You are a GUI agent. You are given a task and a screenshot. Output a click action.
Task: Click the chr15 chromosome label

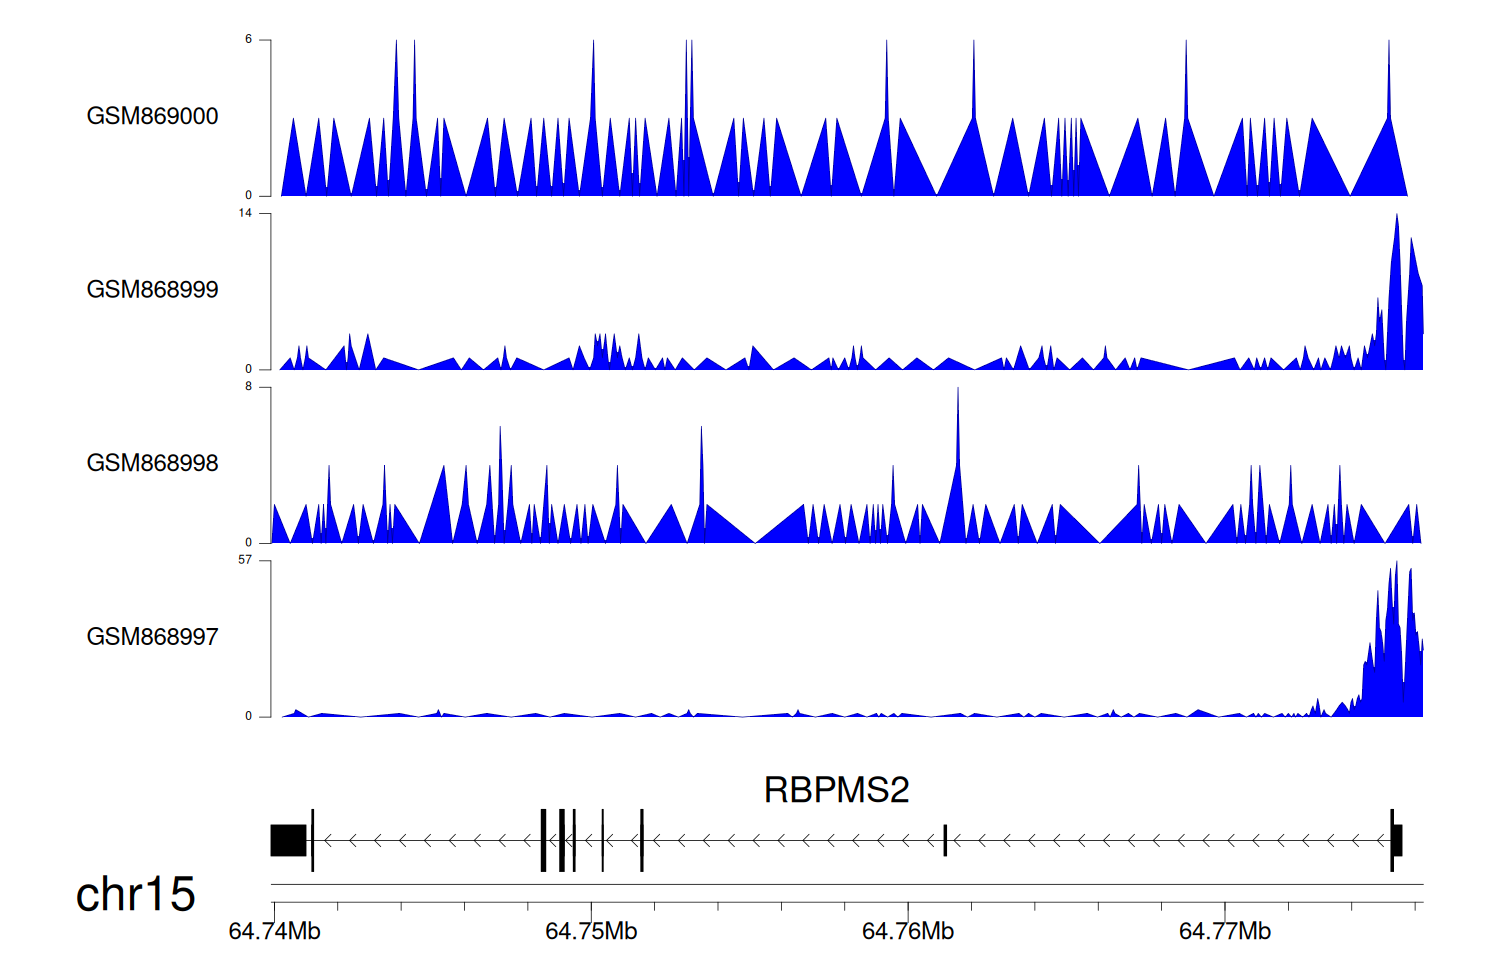tap(135, 894)
